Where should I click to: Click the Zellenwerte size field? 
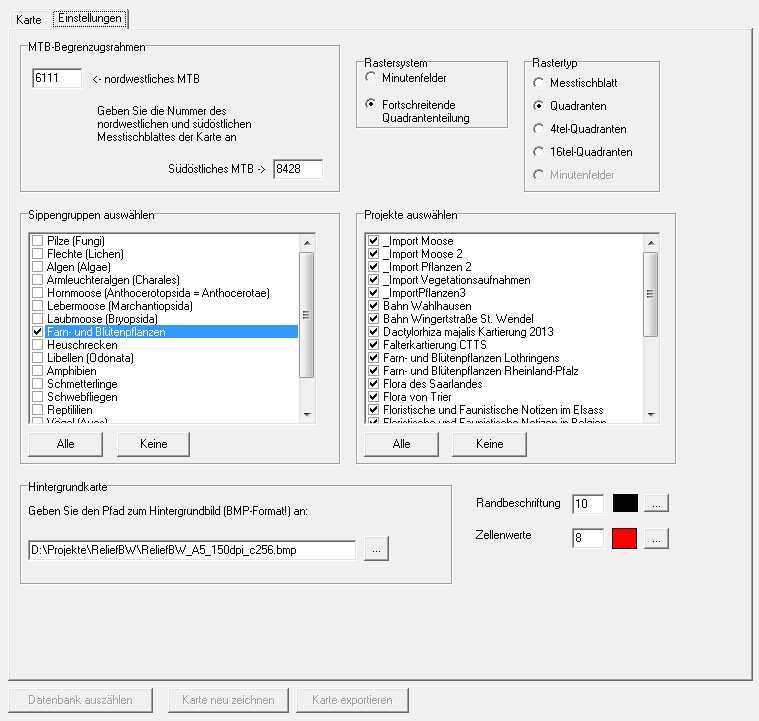588,538
